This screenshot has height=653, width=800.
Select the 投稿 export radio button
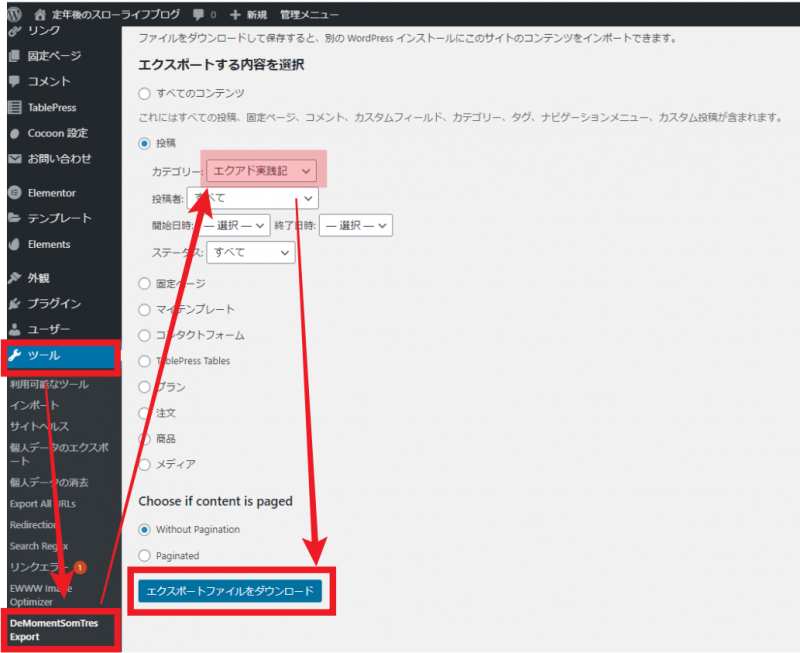click(x=143, y=143)
